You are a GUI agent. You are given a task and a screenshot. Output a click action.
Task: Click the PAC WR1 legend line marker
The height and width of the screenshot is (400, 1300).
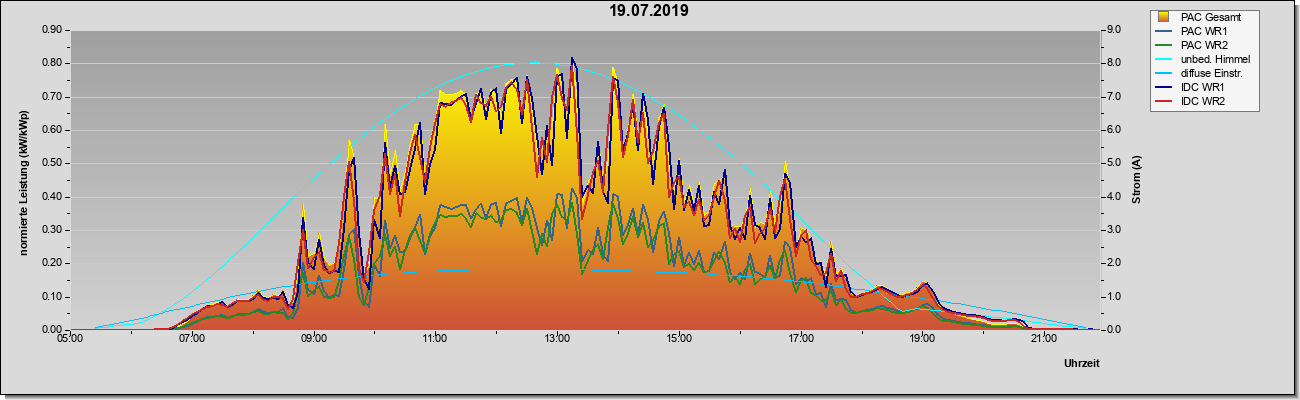tap(1164, 31)
